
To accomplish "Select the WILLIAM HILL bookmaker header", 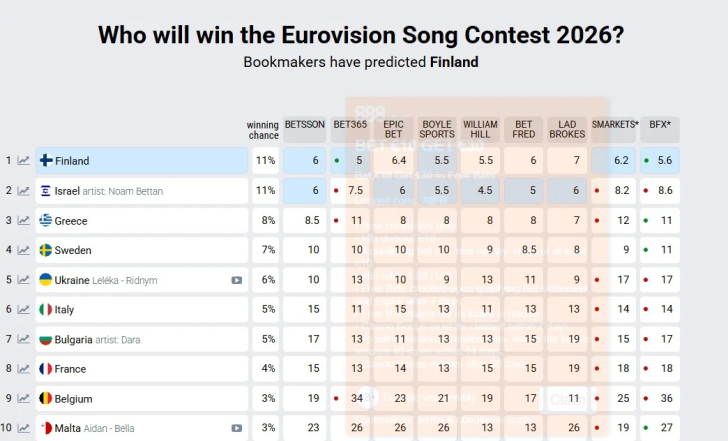I will (x=480, y=129).
